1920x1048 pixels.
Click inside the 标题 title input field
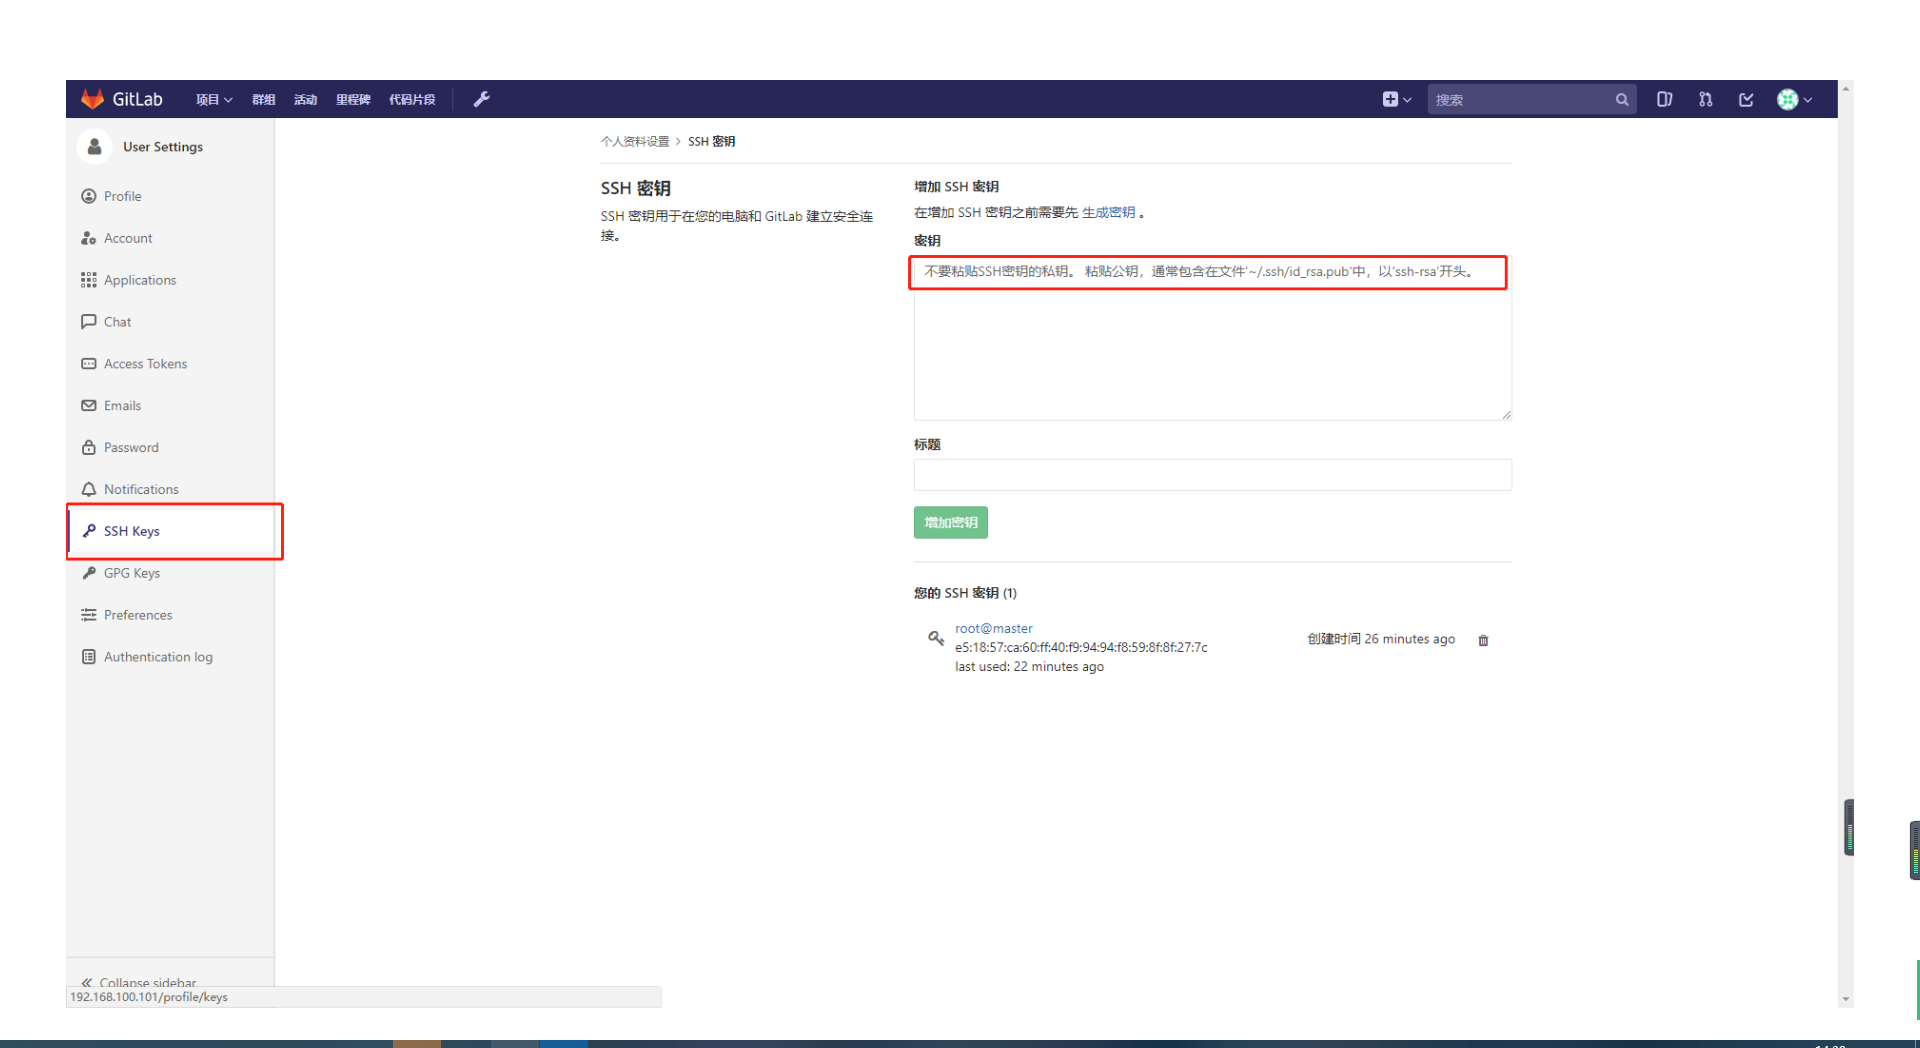coord(1211,475)
